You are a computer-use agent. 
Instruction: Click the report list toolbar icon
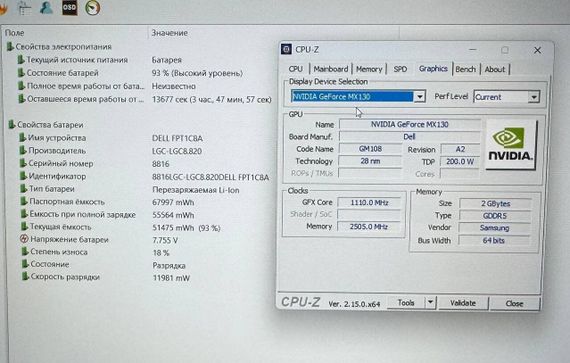click(25, 8)
